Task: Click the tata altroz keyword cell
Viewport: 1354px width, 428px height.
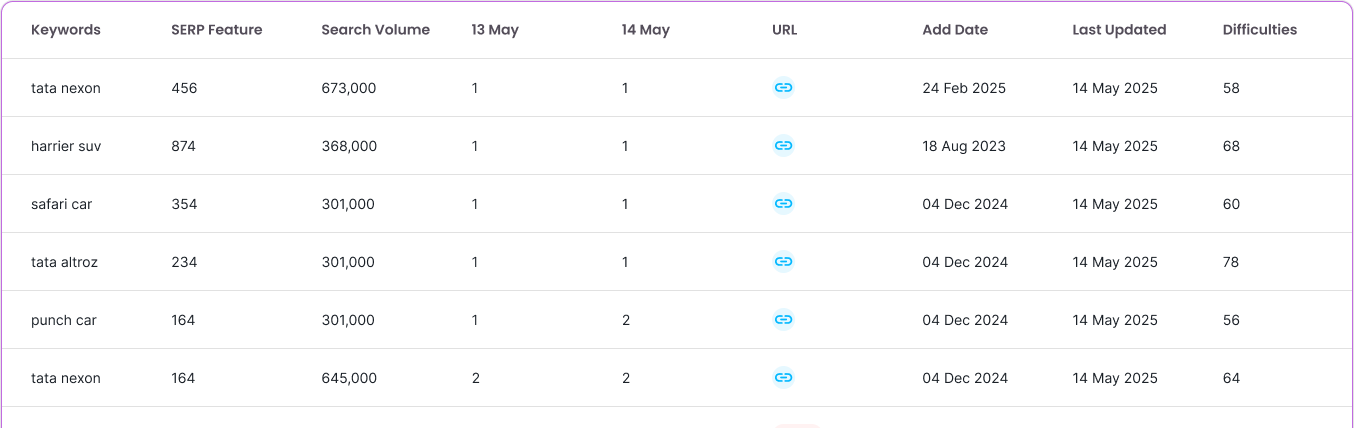Action: pos(64,262)
